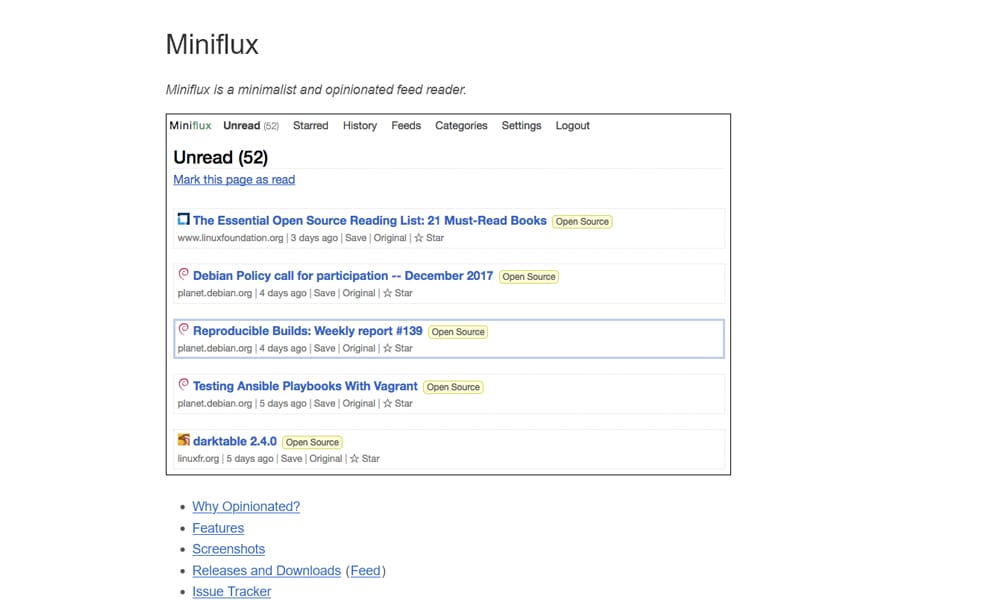This screenshot has height=600, width=1000.
Task: Star the Essential Open Source reading list article
Action: [430, 238]
